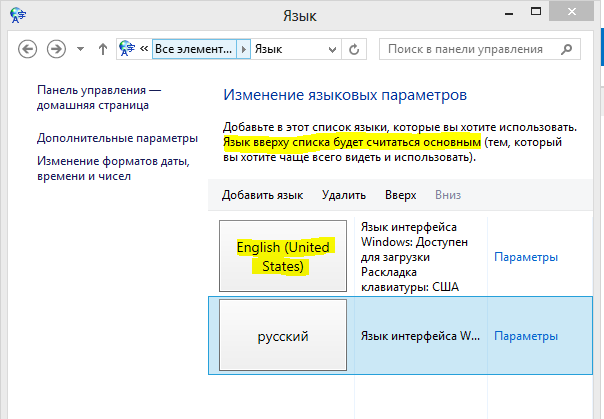Click Удалить in the language toolbar
The image size is (604, 419).
point(344,195)
